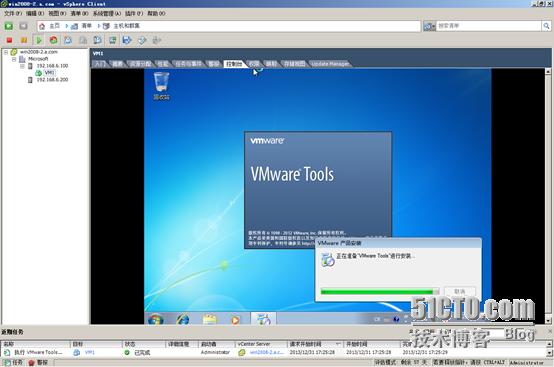Open the 系统管理(A) menu
This screenshot has height=367, width=554.
(x=107, y=13)
